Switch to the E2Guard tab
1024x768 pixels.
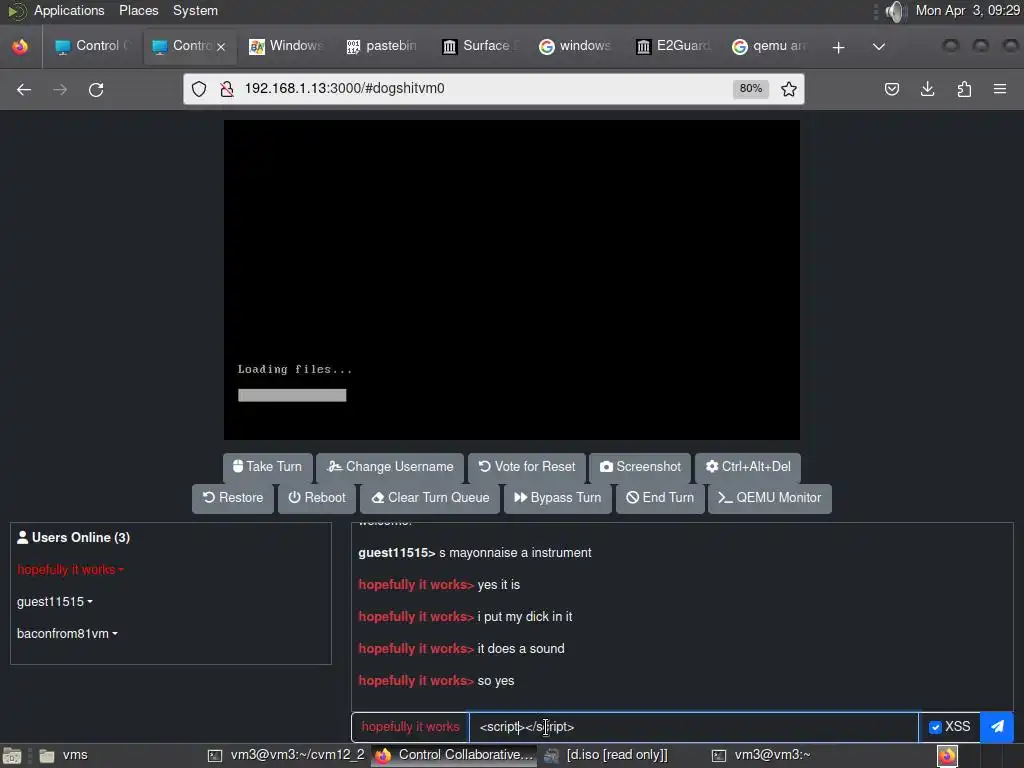[672, 46]
